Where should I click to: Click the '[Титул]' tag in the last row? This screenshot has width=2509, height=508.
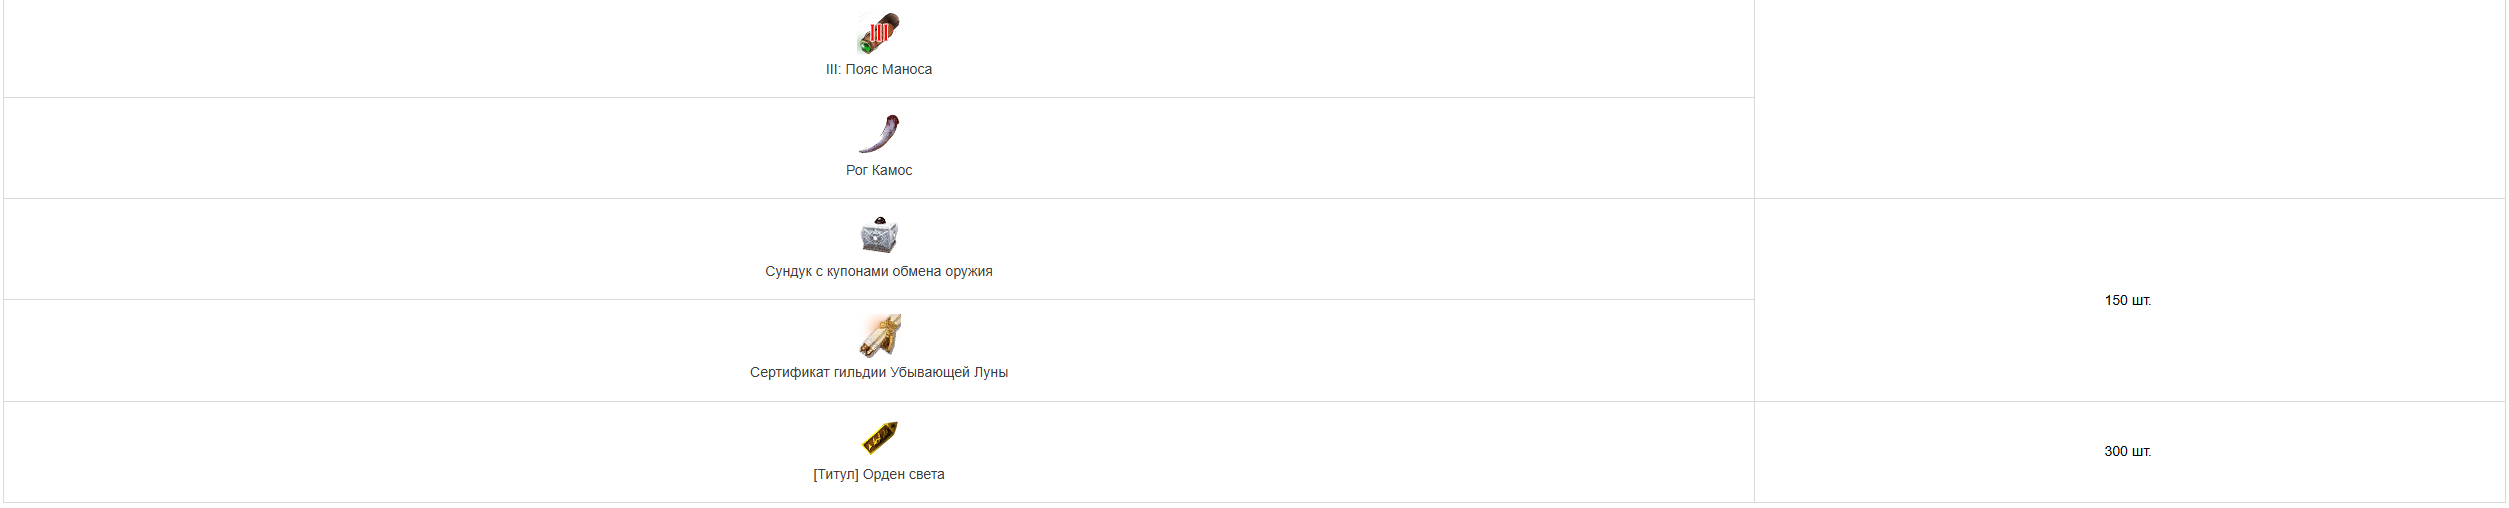(x=836, y=474)
